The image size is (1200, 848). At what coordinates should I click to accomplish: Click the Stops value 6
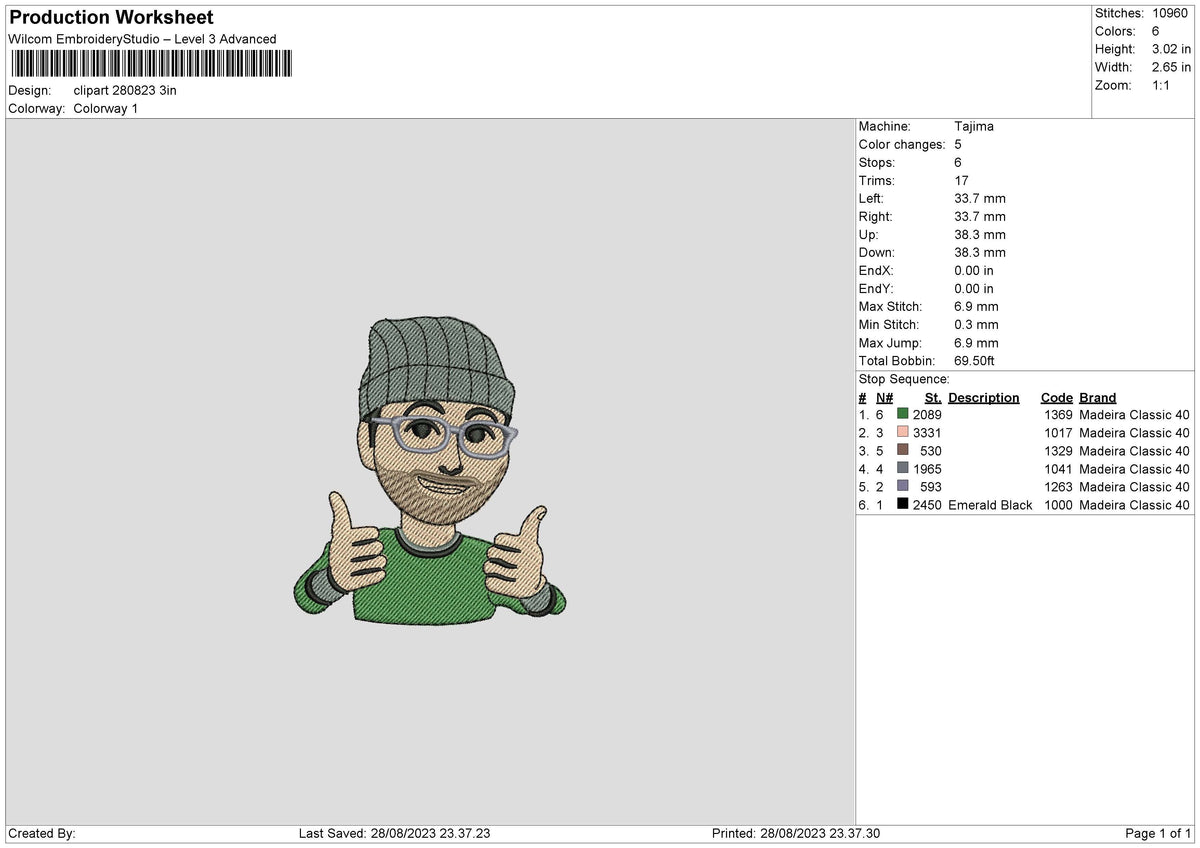pyautogui.click(x=958, y=162)
